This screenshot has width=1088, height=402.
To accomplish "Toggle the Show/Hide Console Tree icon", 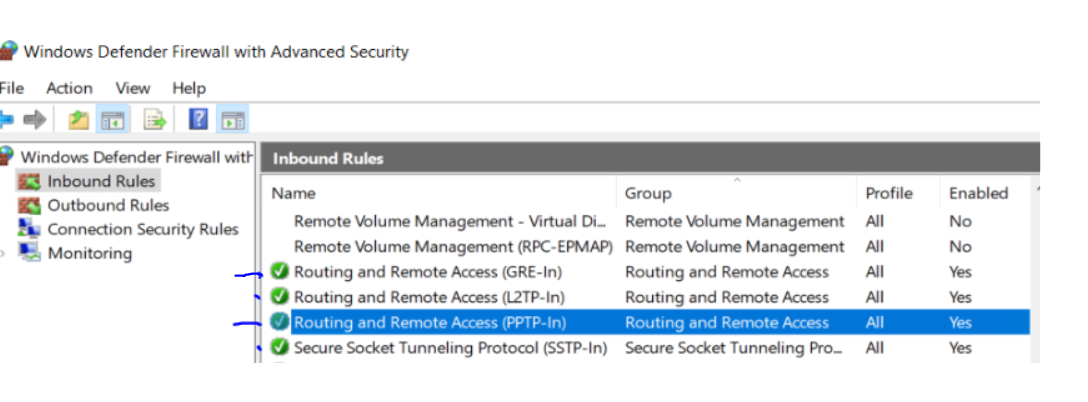I will click(x=111, y=120).
